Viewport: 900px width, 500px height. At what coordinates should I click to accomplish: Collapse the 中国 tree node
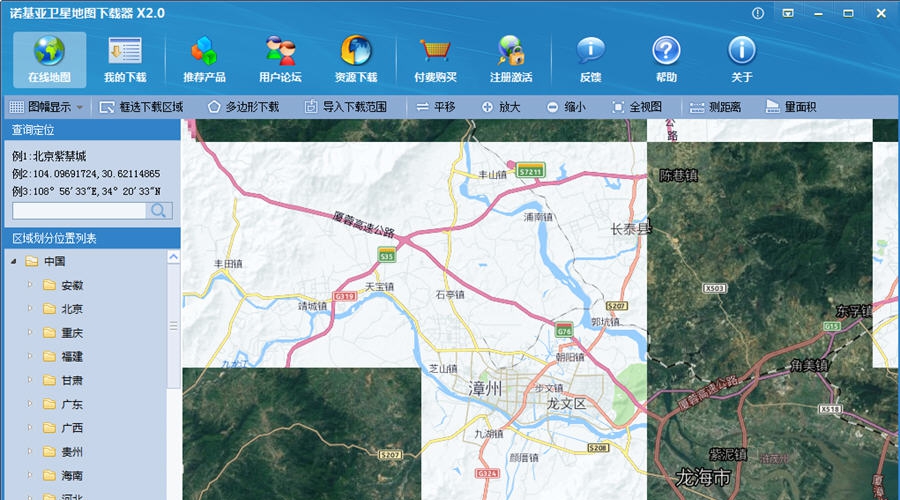tap(14, 261)
